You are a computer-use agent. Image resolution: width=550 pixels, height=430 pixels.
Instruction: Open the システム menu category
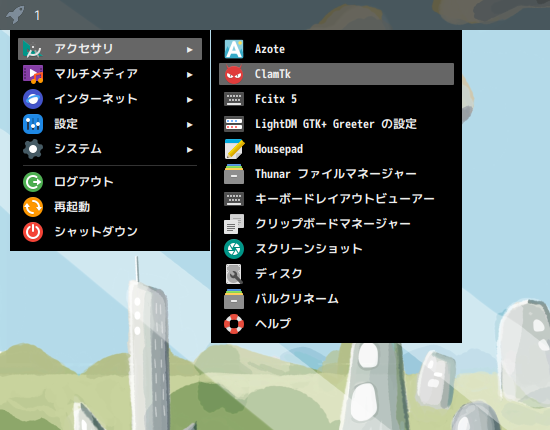click(x=110, y=149)
